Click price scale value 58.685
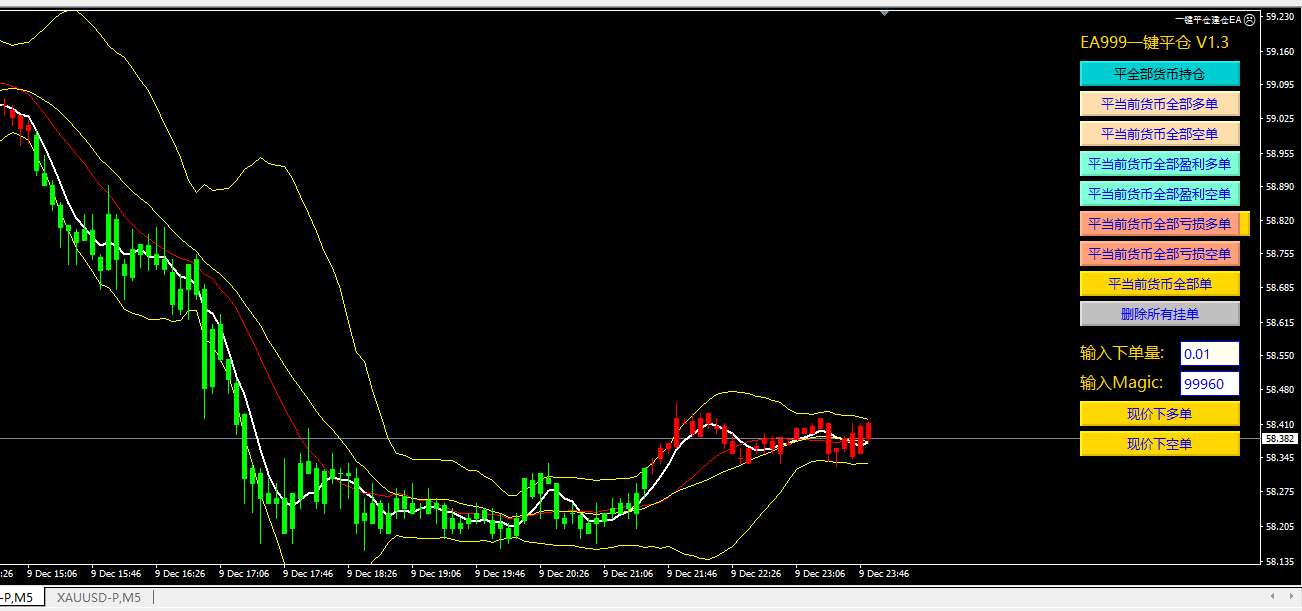 point(1280,288)
